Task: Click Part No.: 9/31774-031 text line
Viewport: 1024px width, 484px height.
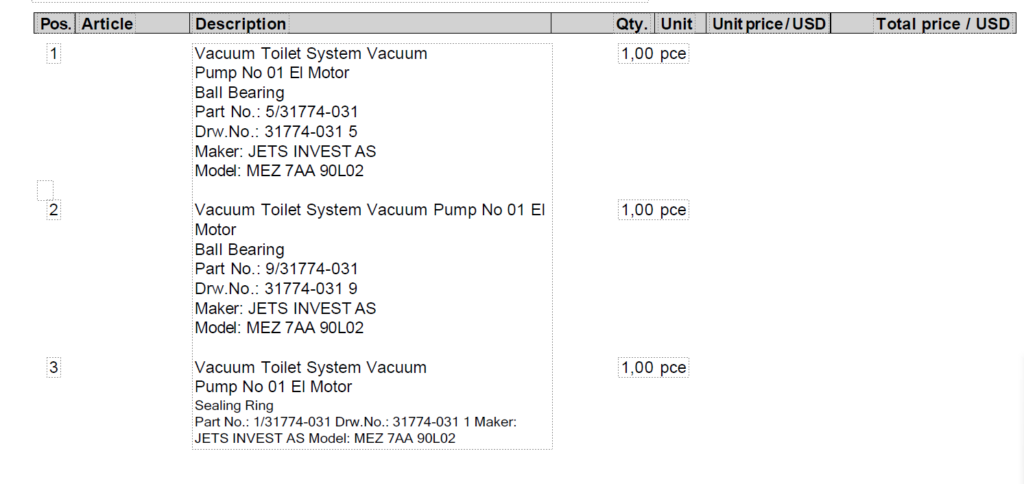Action: click(276, 269)
